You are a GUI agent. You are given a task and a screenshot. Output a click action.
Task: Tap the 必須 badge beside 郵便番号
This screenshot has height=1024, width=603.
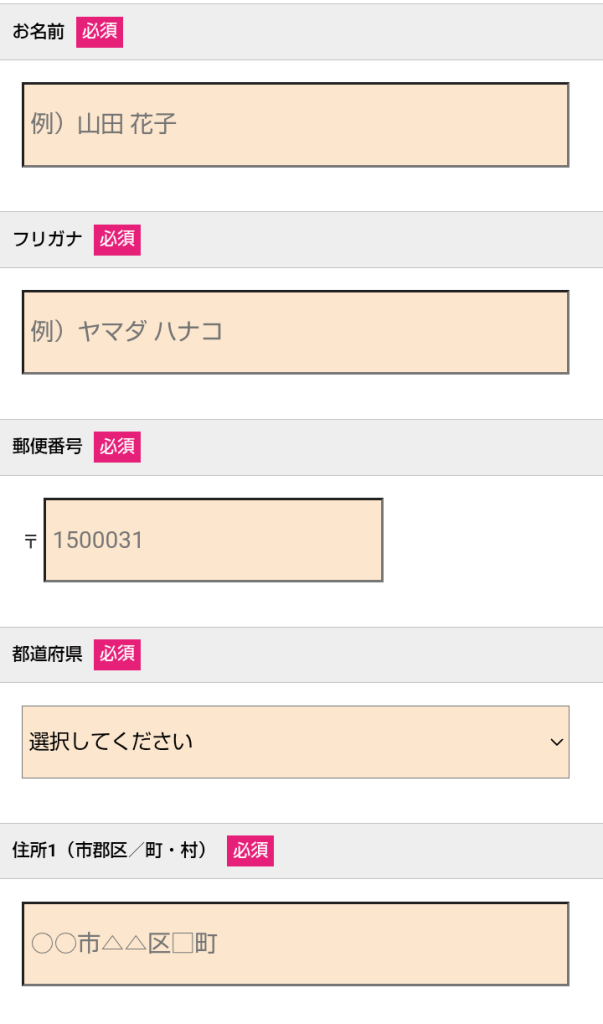117,447
